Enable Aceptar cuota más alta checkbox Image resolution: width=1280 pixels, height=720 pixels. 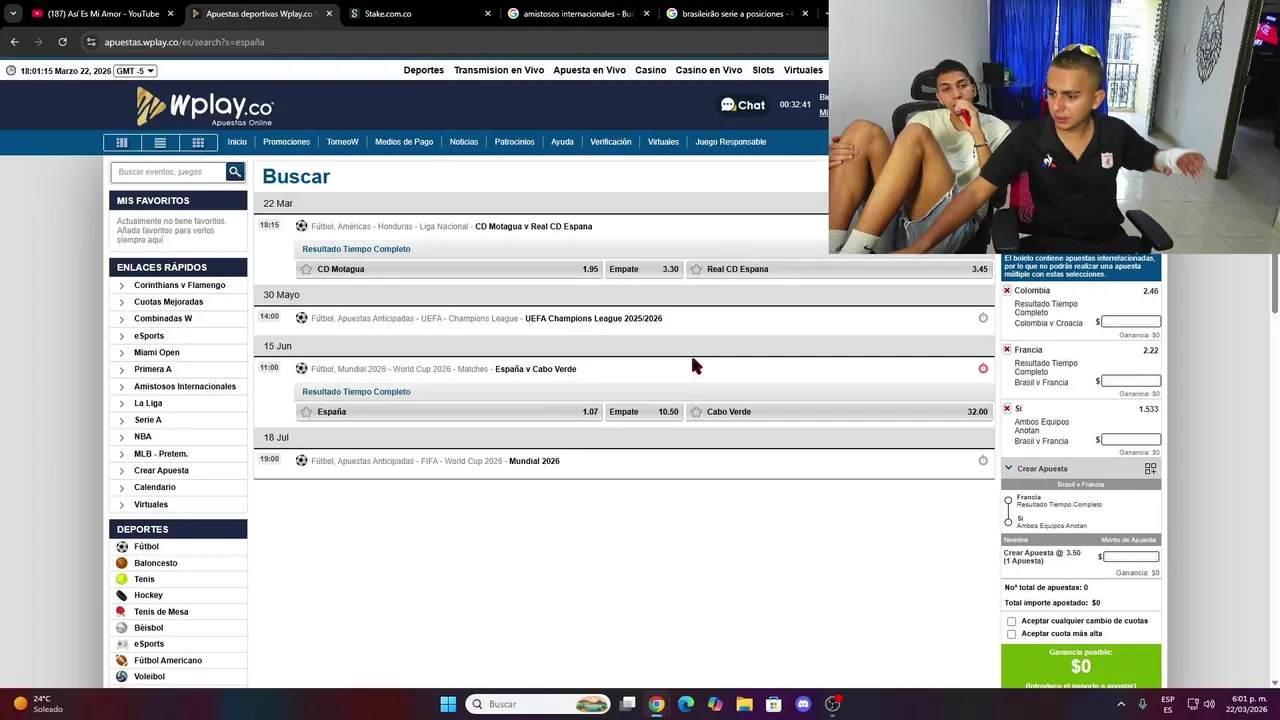pos(1011,634)
